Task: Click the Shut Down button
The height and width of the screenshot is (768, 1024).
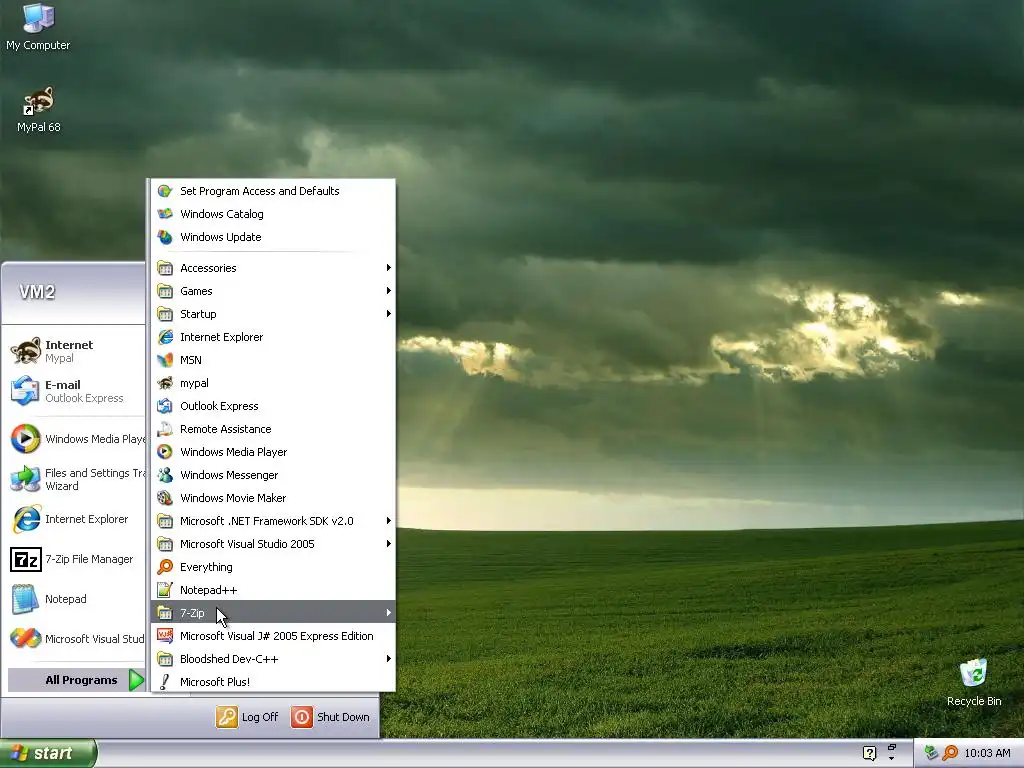Action: [330, 717]
